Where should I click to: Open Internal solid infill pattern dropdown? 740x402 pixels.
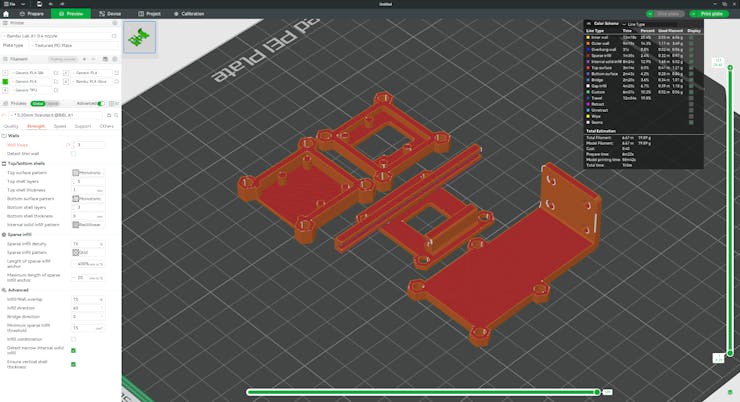88,225
